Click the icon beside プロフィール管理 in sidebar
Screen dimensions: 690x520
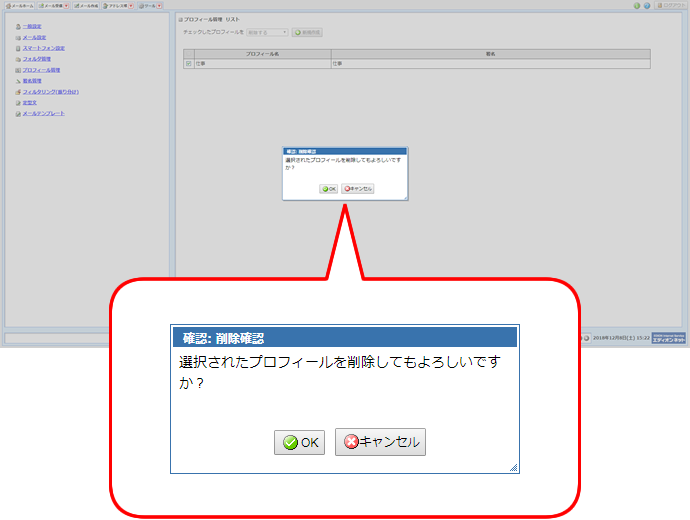18,70
